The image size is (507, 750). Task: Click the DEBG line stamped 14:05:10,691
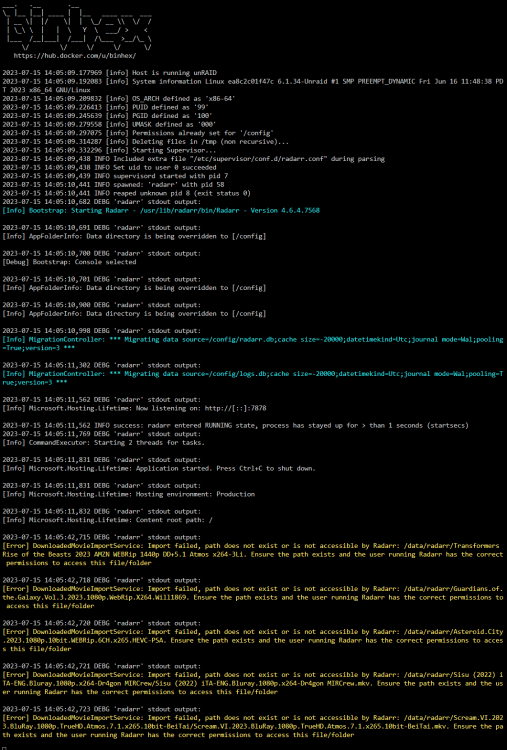coord(101,228)
